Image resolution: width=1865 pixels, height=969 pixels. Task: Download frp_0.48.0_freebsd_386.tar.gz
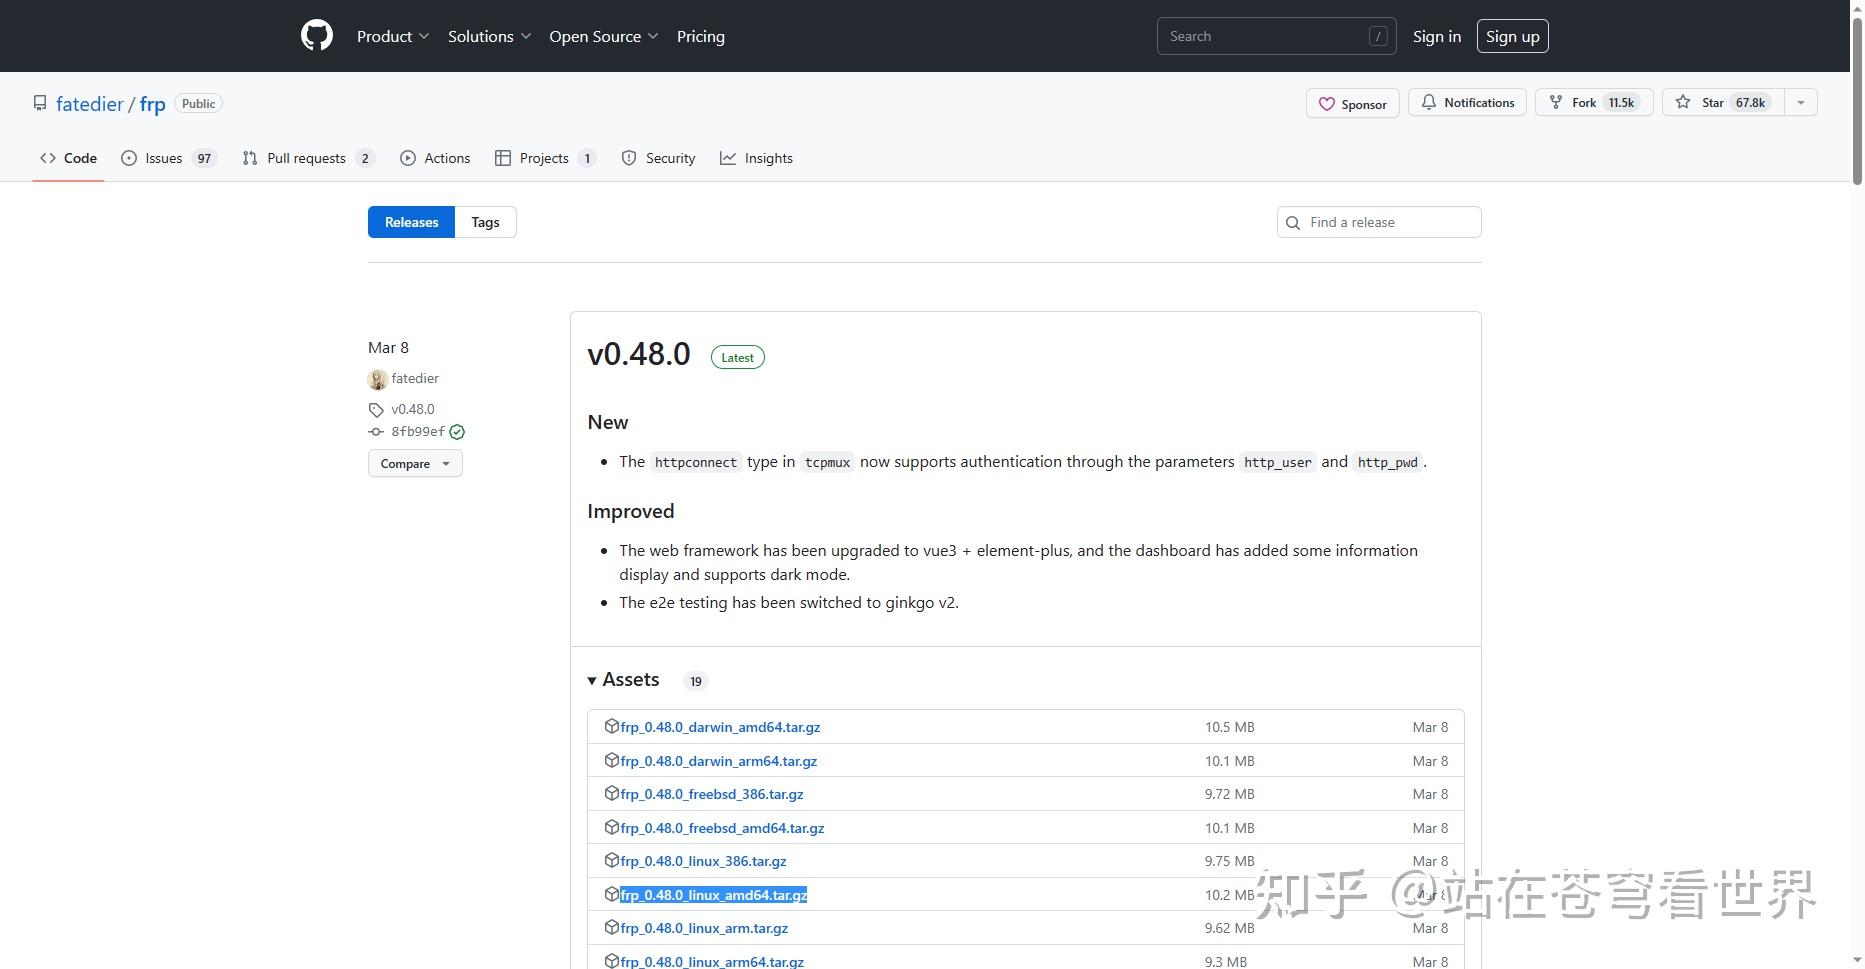click(x=712, y=794)
